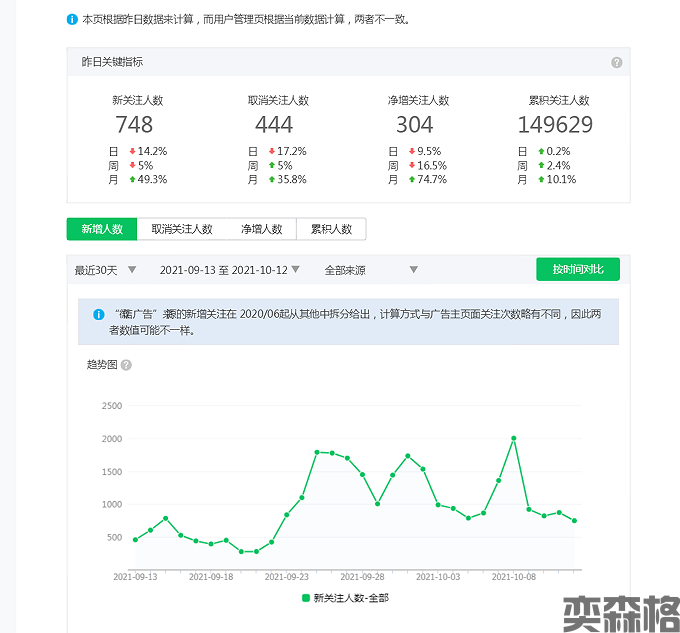Click the red down arrow beside 14.2%
This screenshot has height=633, width=680.
(132, 152)
